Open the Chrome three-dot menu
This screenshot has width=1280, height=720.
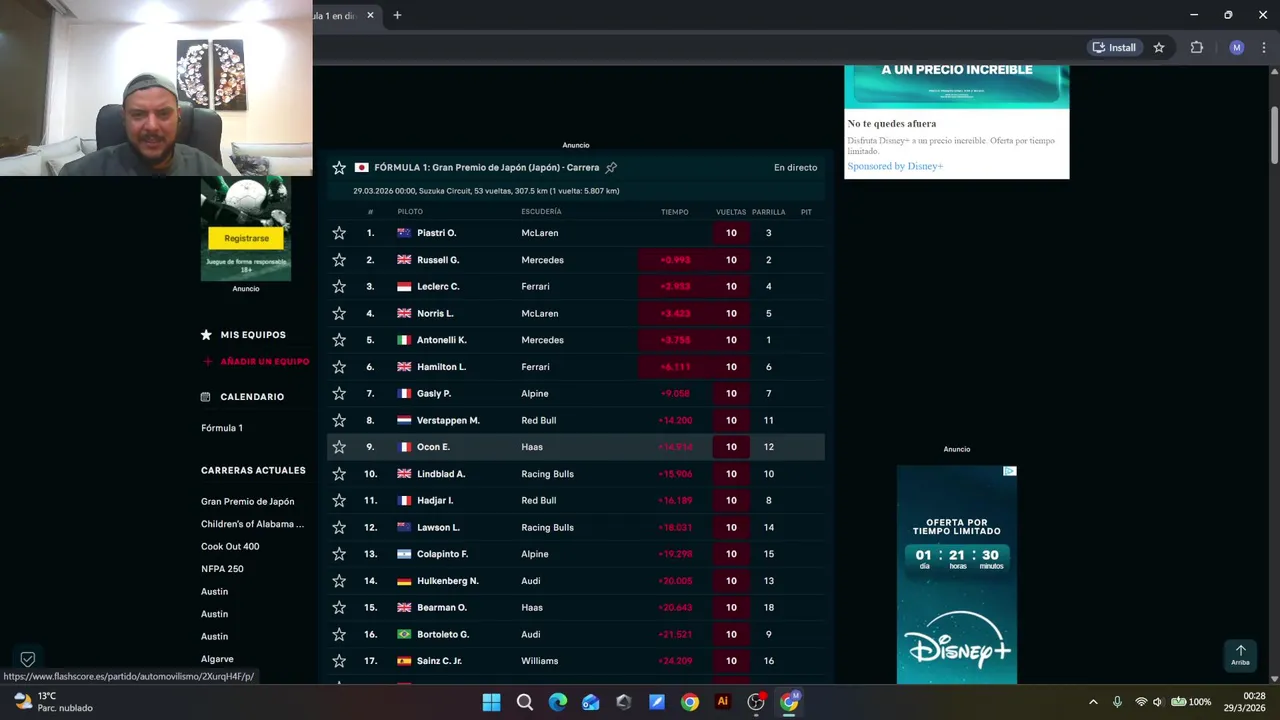click(x=1265, y=47)
